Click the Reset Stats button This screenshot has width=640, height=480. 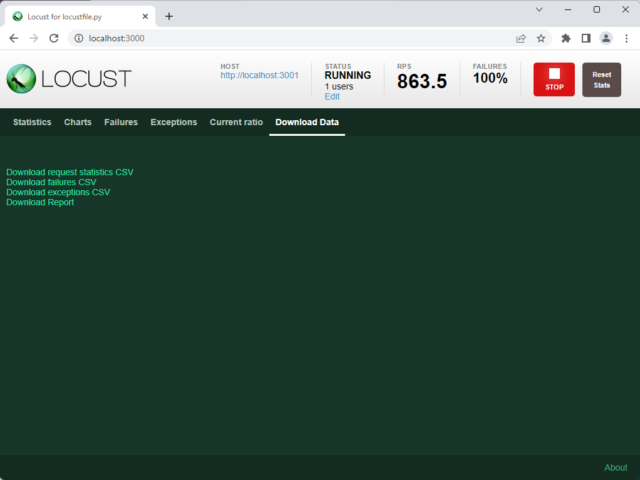point(601,80)
